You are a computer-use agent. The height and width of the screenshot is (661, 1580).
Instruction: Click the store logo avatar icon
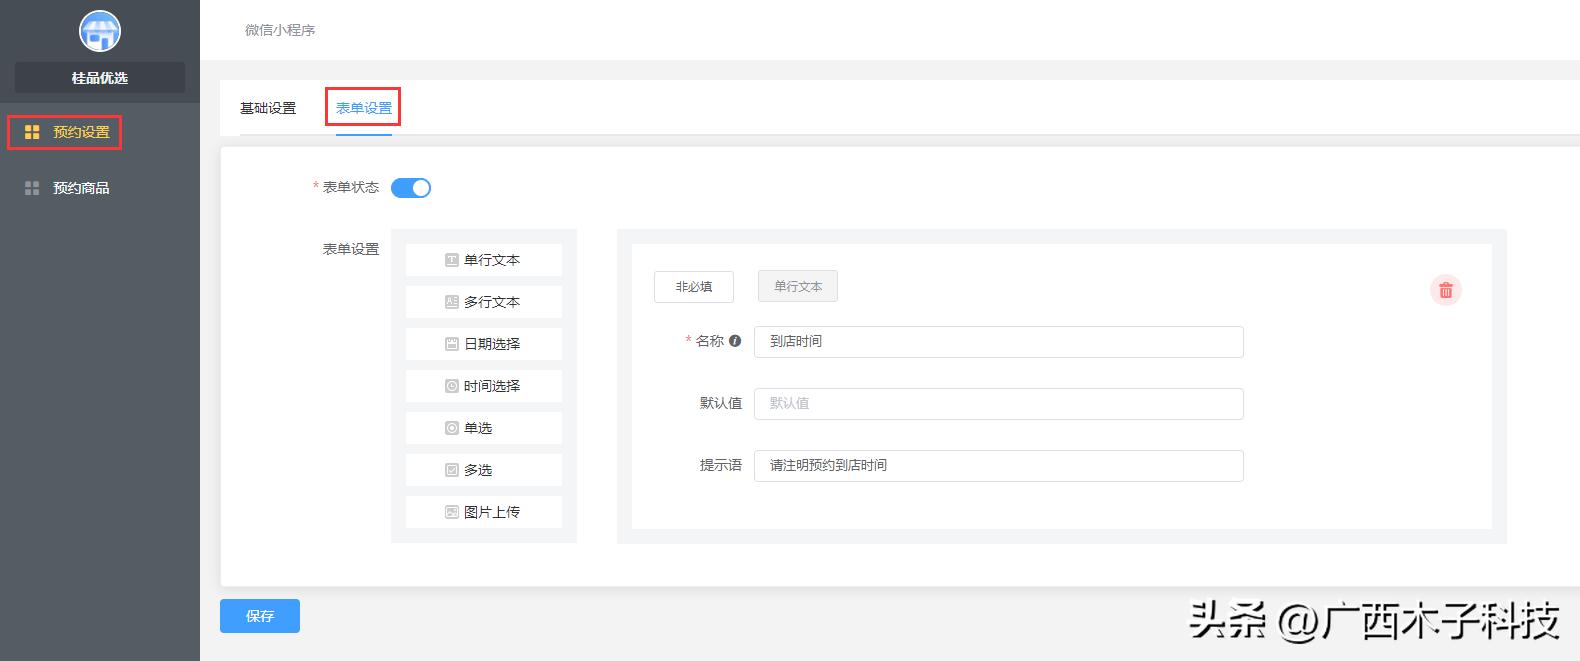point(100,32)
